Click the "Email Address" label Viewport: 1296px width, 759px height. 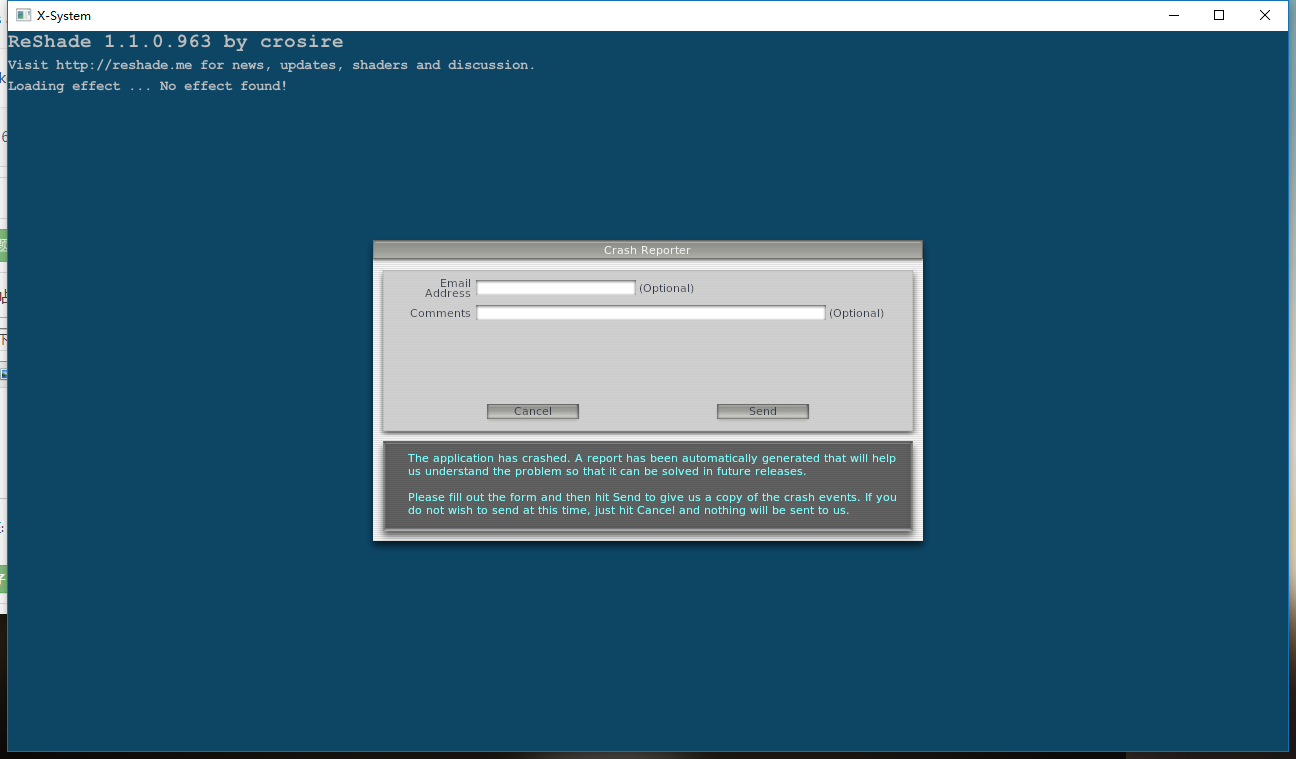click(447, 288)
